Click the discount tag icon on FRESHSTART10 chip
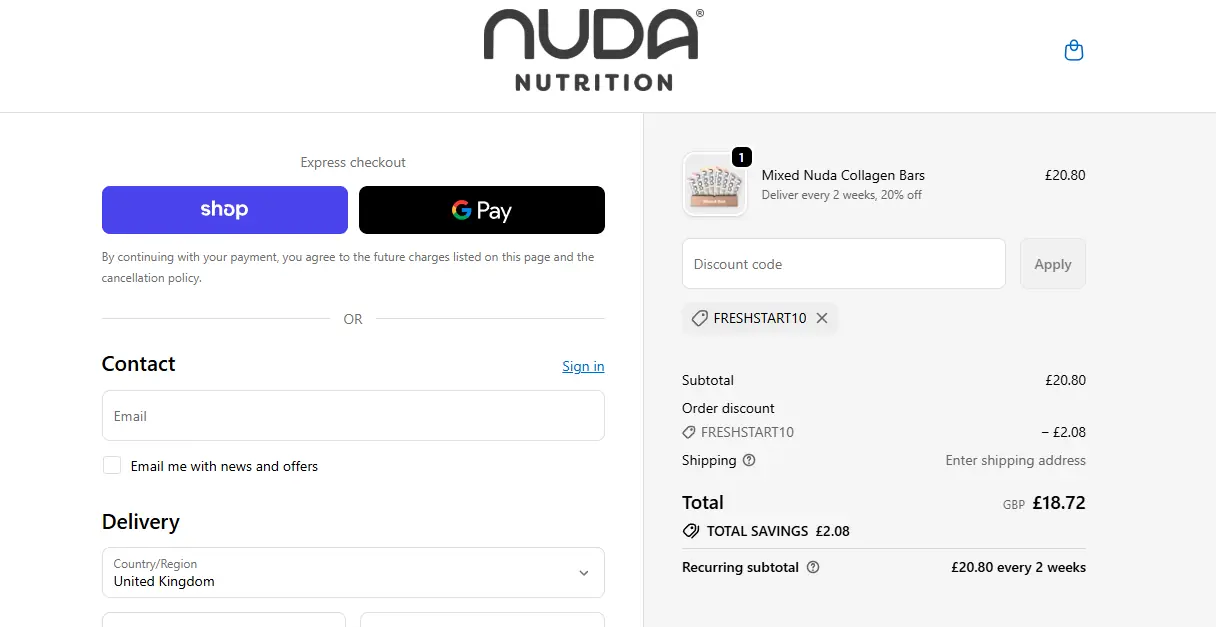Image resolution: width=1216 pixels, height=627 pixels. pyautogui.click(x=700, y=318)
